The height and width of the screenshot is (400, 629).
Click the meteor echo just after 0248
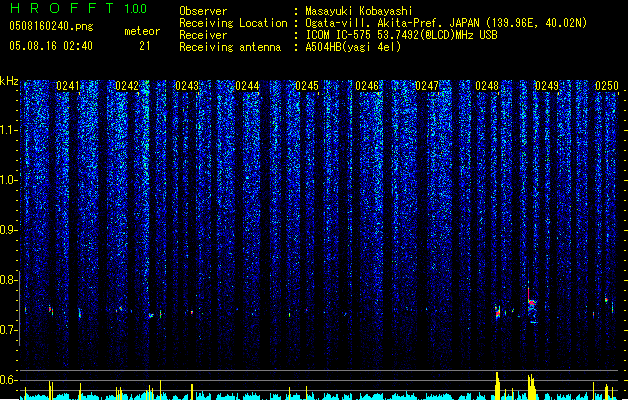[x=498, y=311]
